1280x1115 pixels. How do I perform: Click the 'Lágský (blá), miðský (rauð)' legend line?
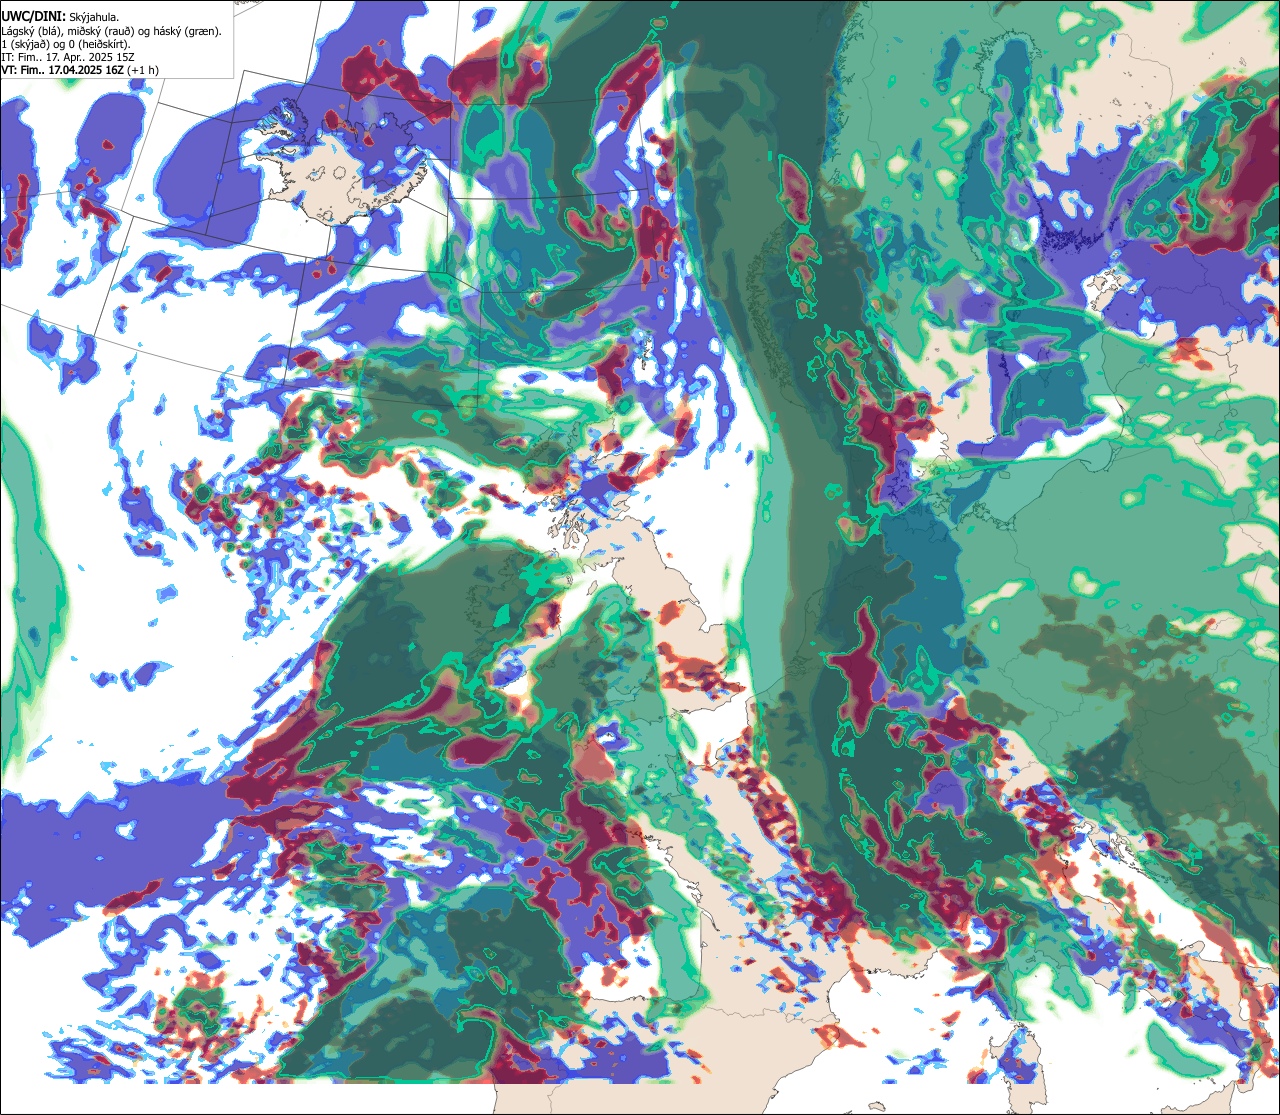click(112, 31)
